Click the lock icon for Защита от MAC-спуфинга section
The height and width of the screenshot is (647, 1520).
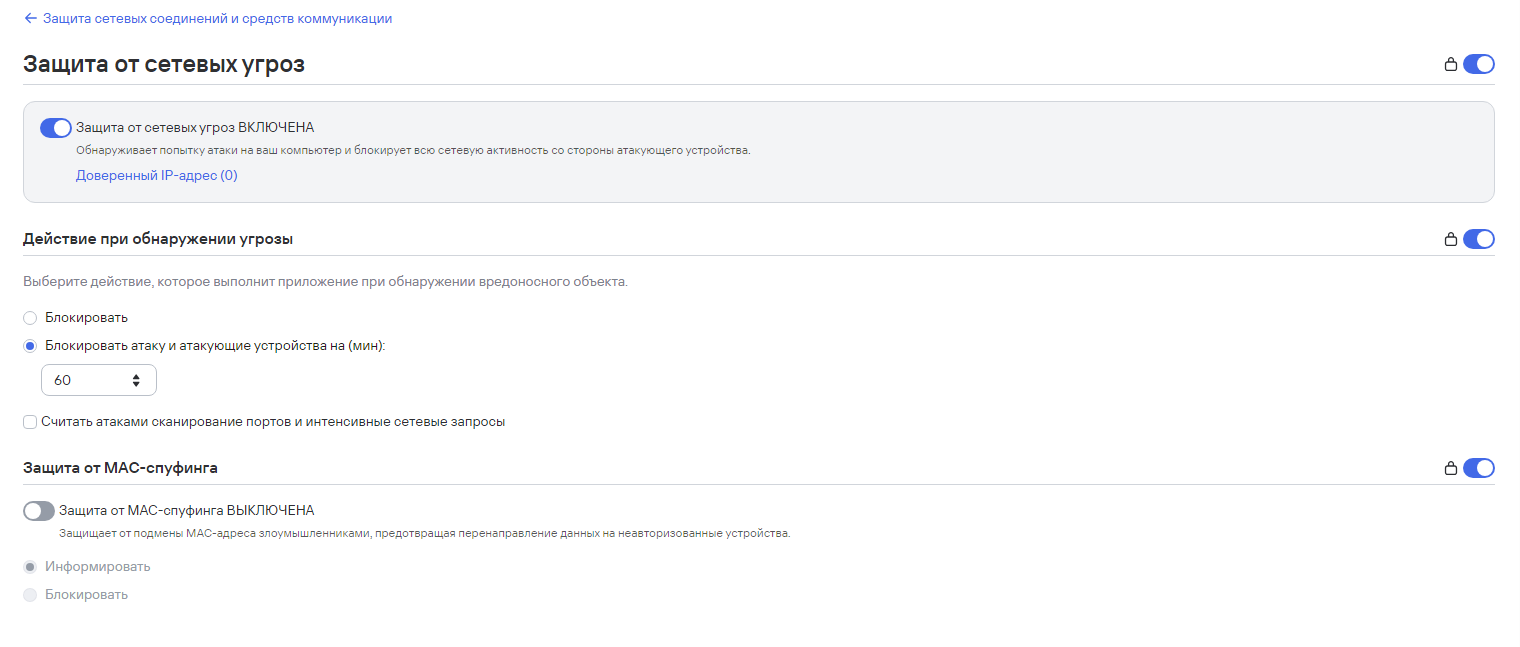pyautogui.click(x=1450, y=467)
